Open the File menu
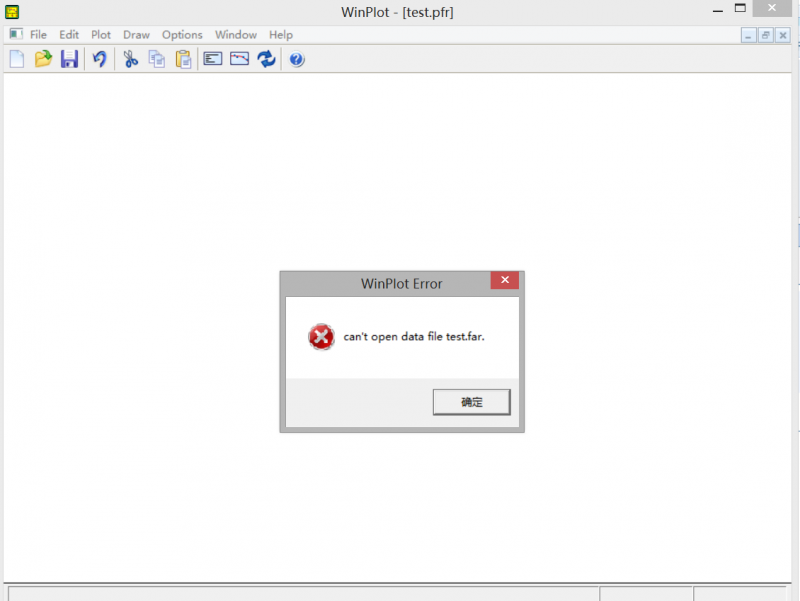800x601 pixels. tap(38, 35)
